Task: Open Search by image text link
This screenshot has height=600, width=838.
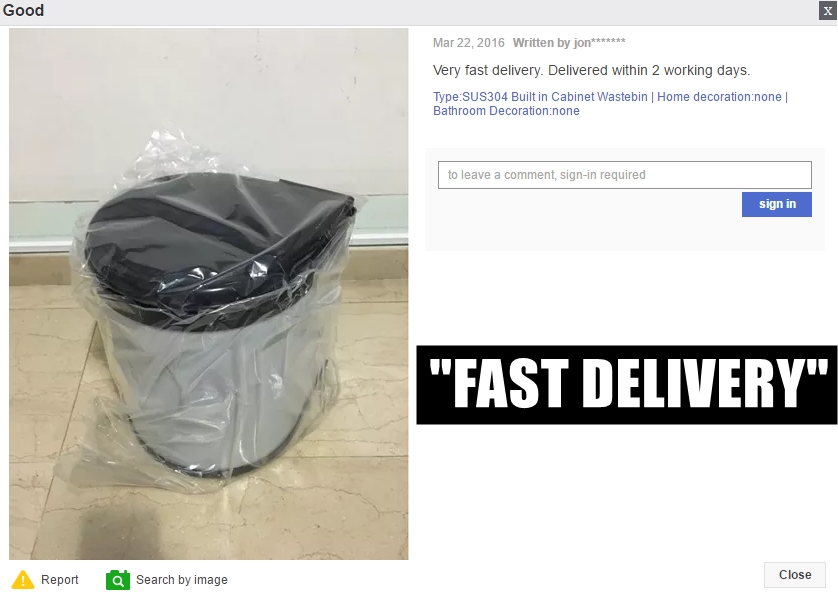Action: click(182, 580)
